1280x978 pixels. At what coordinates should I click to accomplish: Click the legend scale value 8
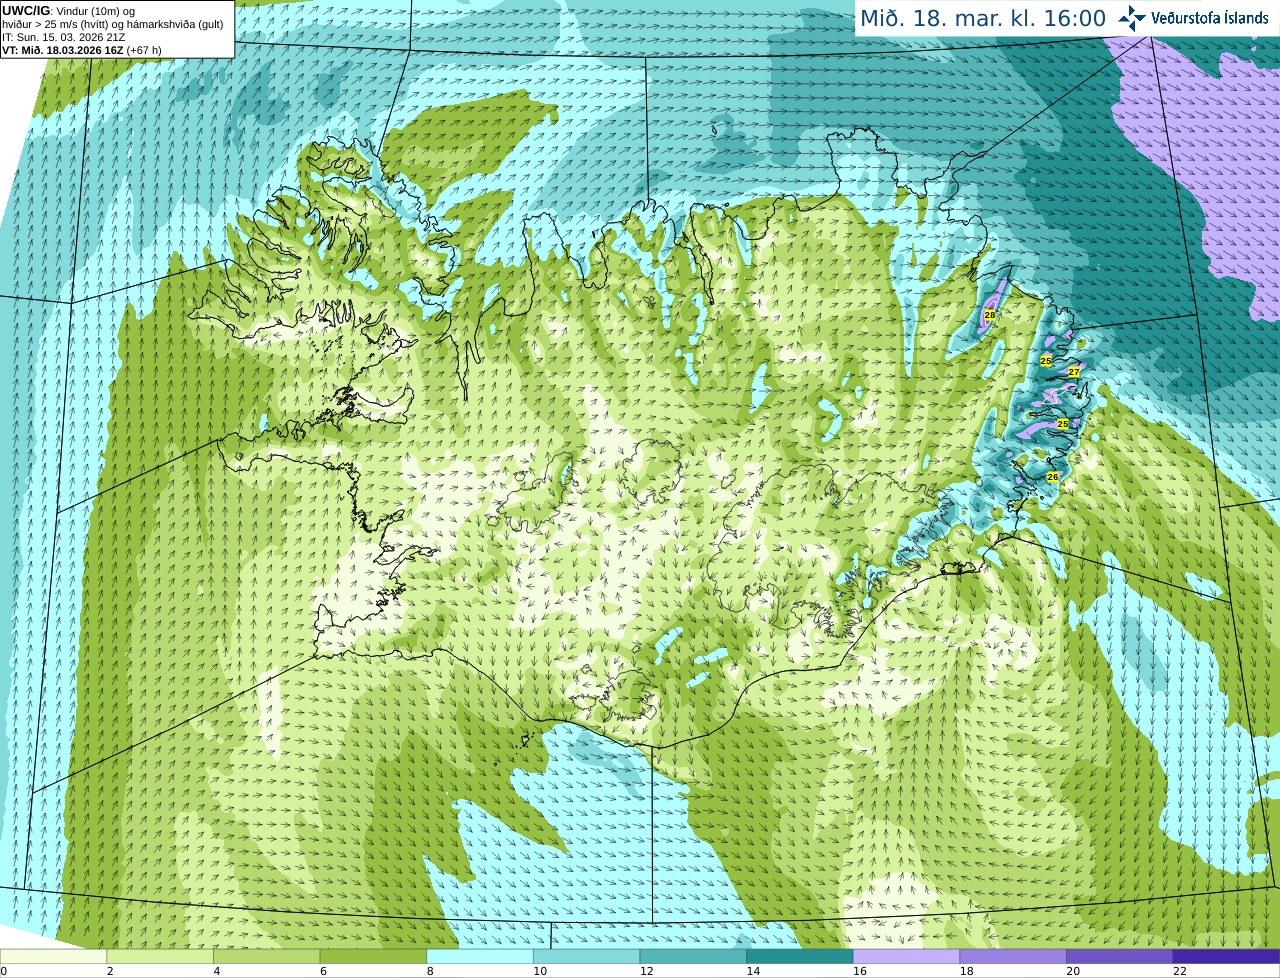tap(431, 970)
